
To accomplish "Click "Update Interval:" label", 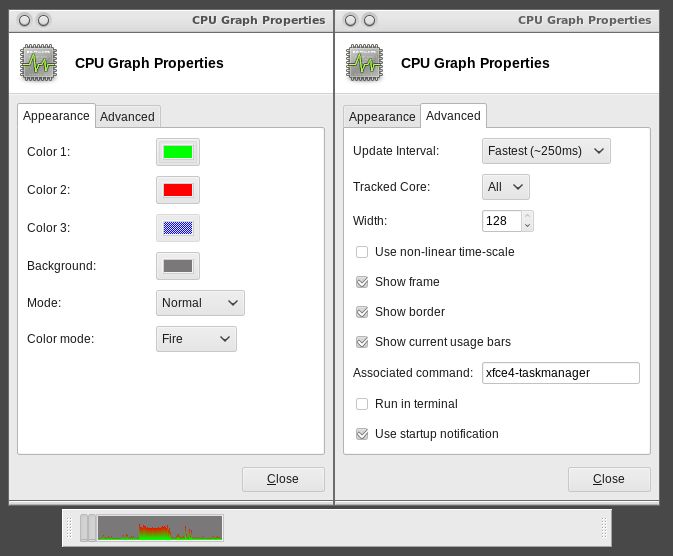I will click(396, 151).
